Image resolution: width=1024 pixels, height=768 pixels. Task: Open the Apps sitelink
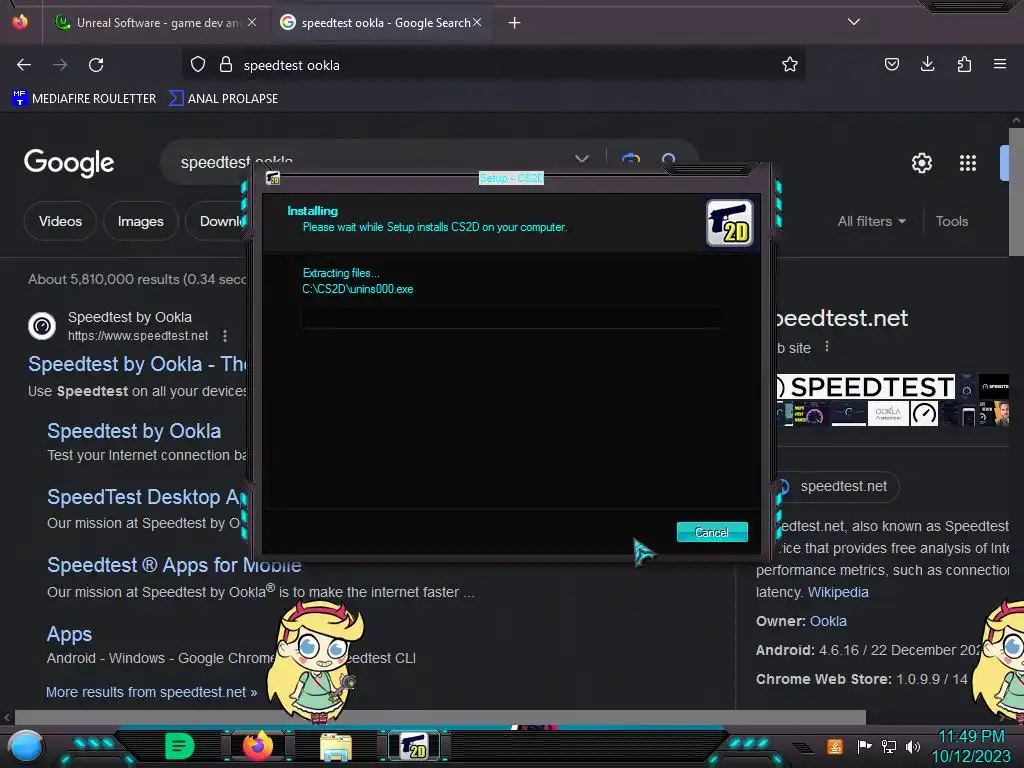pos(69,634)
